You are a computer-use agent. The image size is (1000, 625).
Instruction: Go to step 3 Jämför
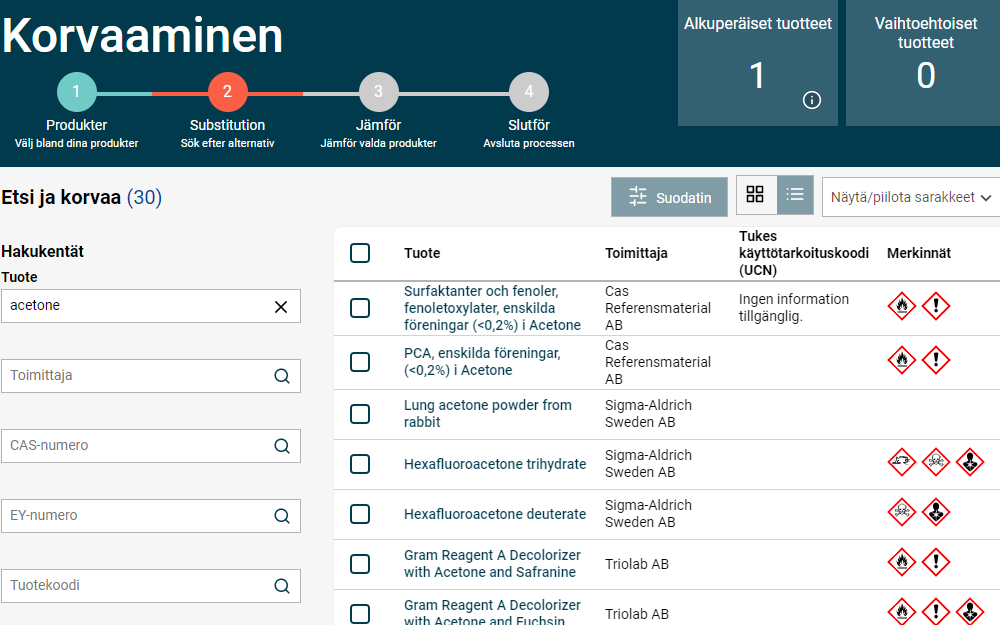point(378,92)
